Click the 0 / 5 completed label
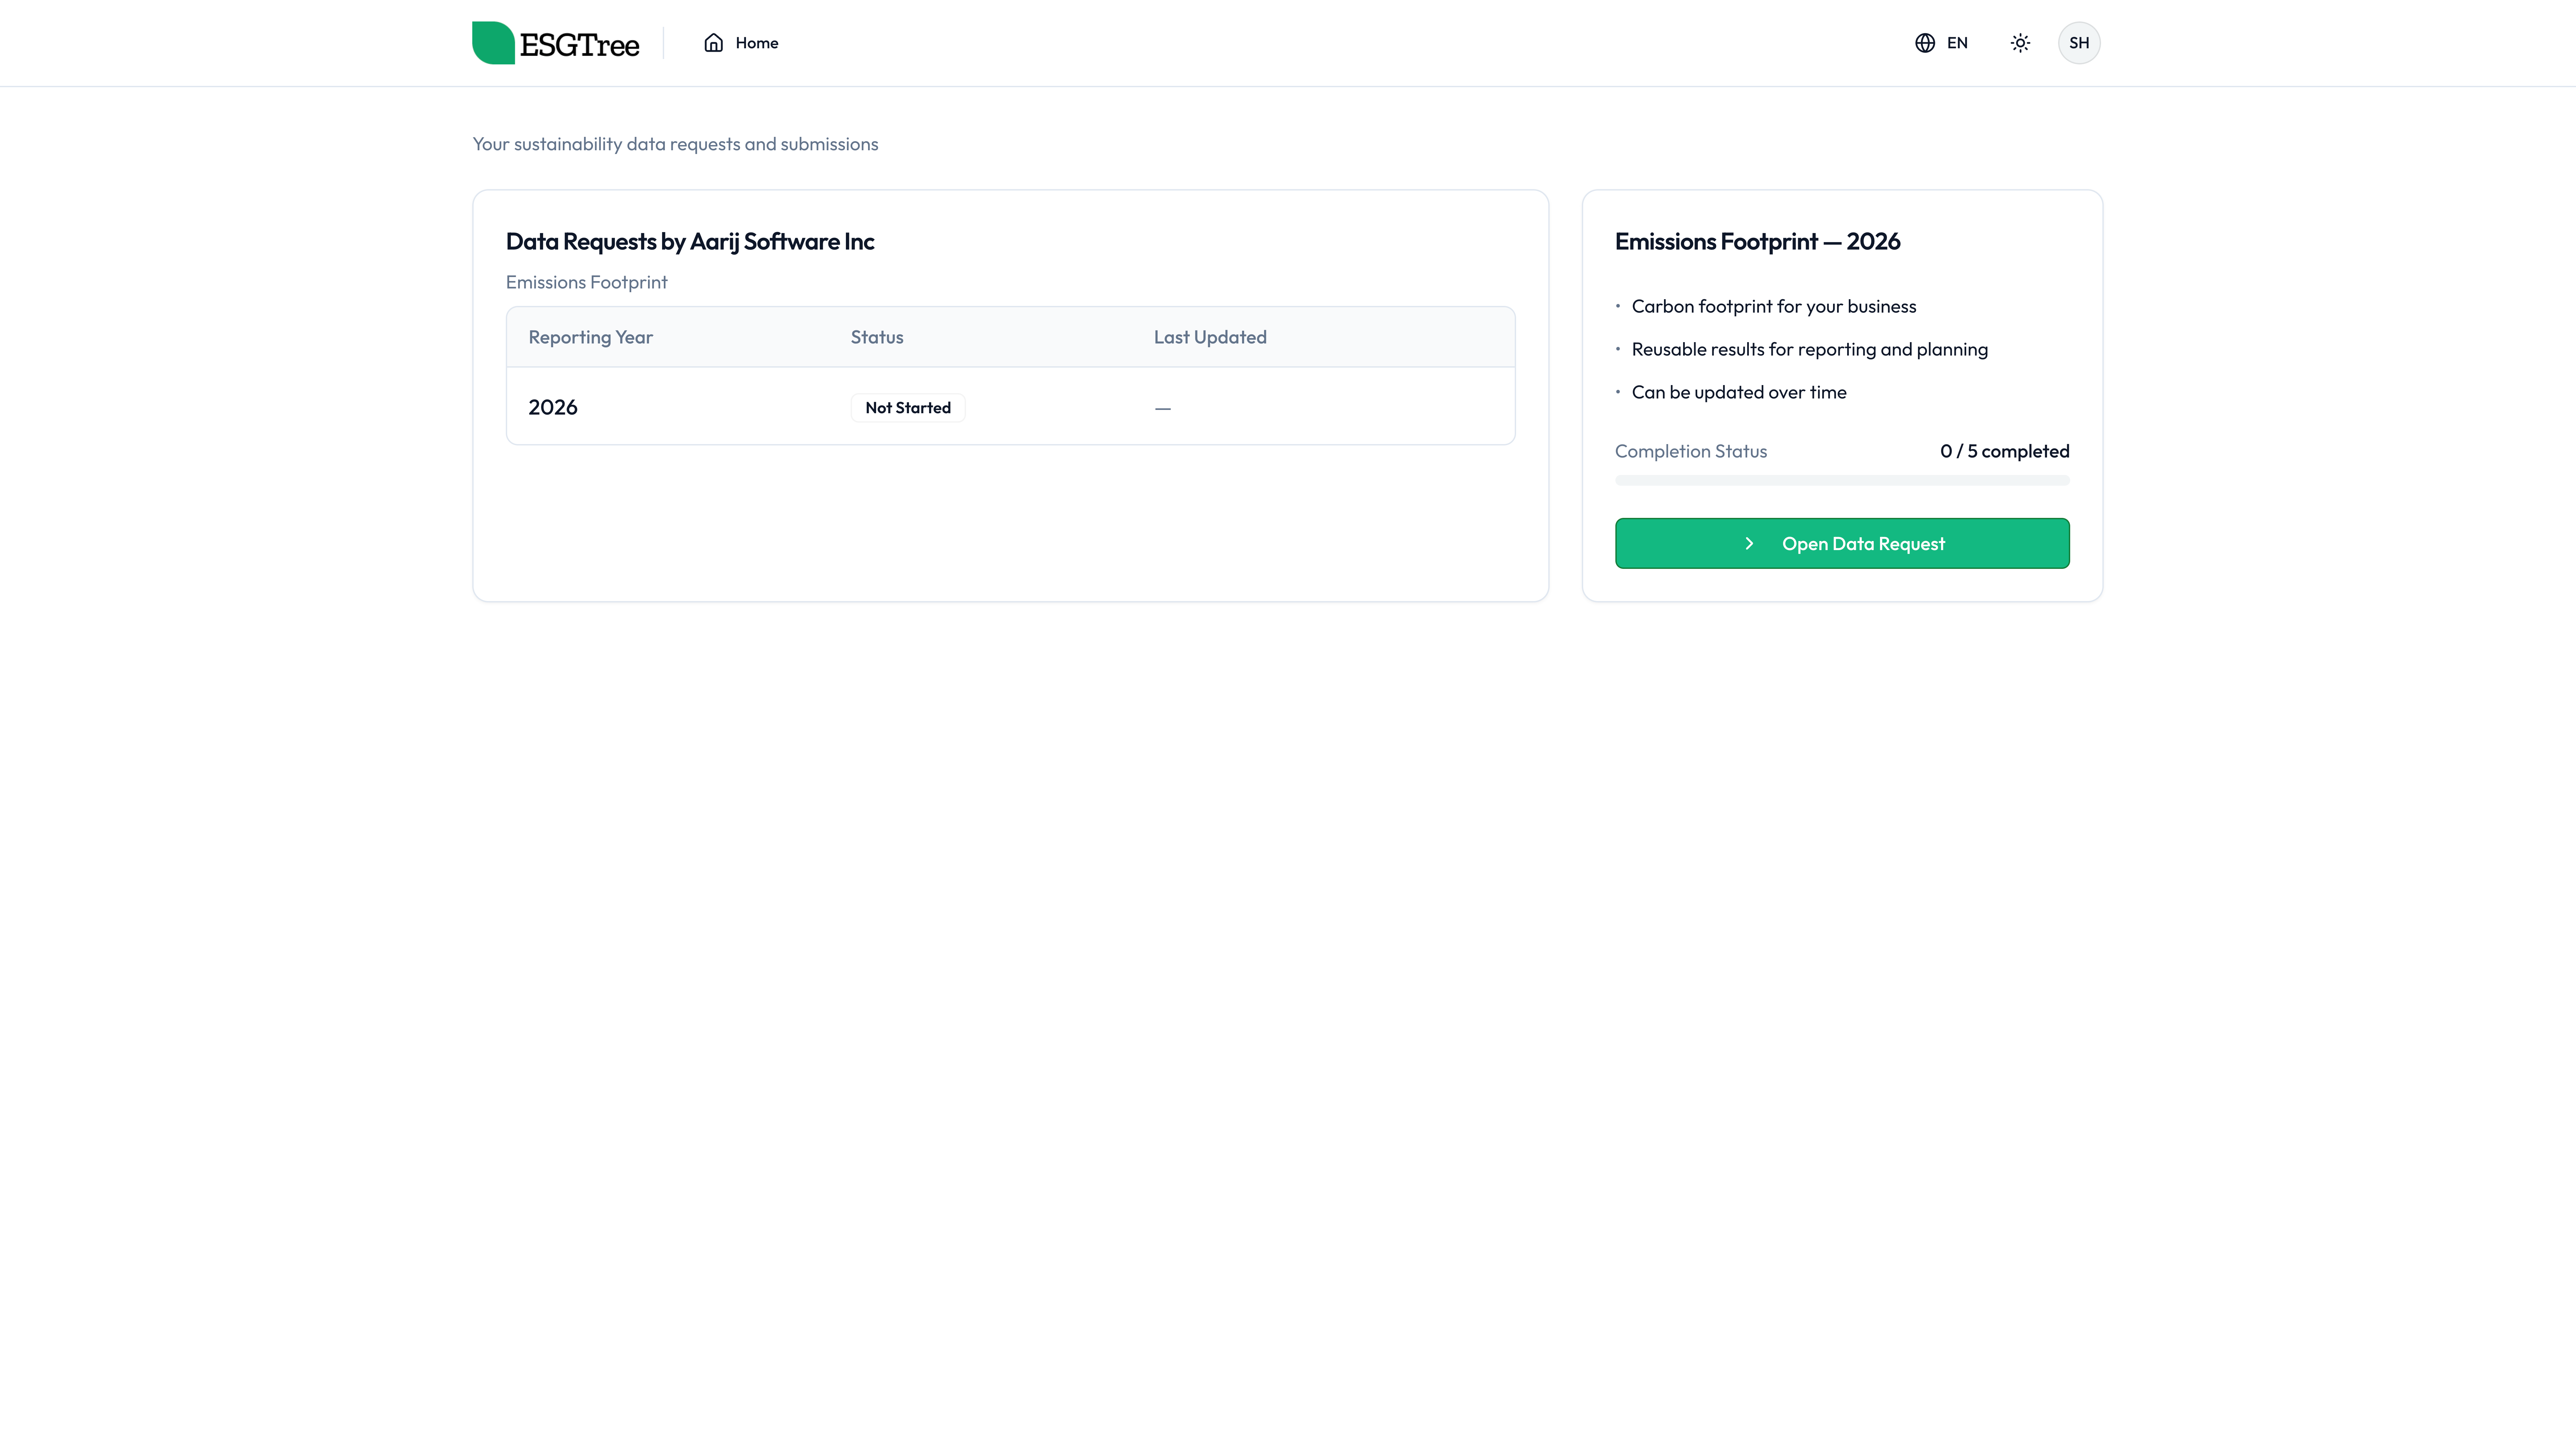The width and height of the screenshot is (2576, 1449). 2004,451
